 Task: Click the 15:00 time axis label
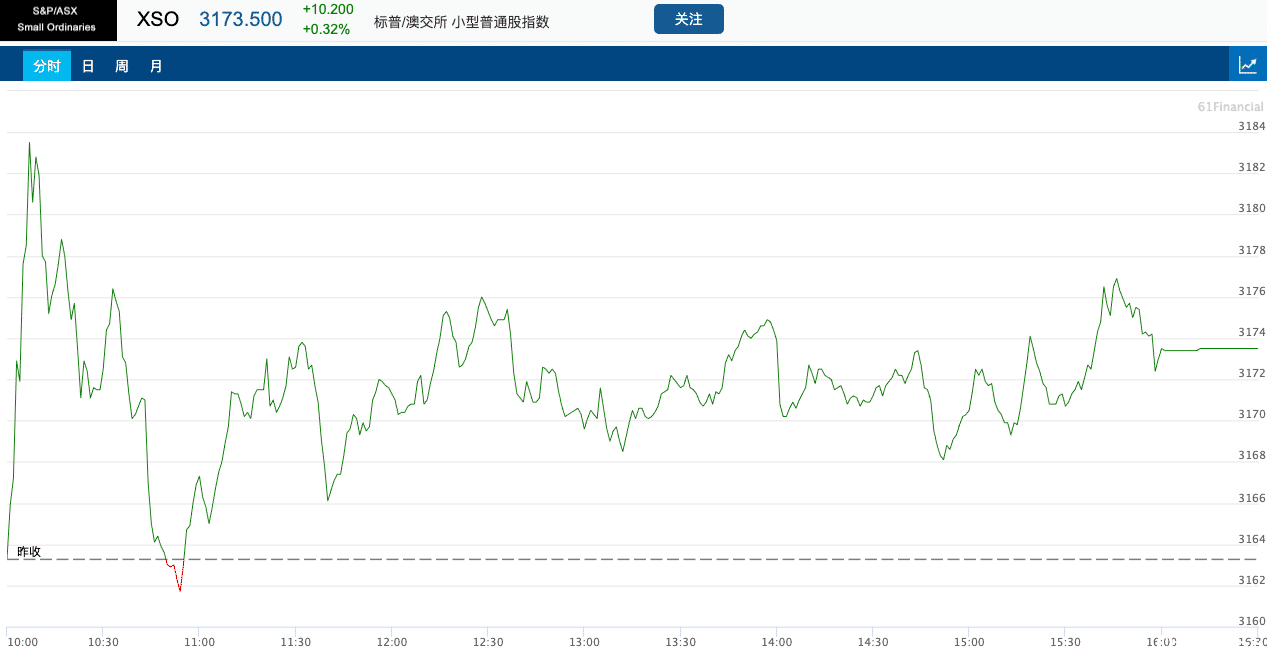[969, 642]
